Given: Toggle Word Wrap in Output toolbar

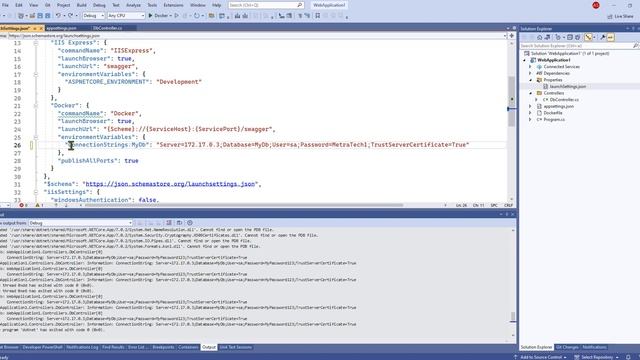Looking at the screenshot, I should click(179, 223).
